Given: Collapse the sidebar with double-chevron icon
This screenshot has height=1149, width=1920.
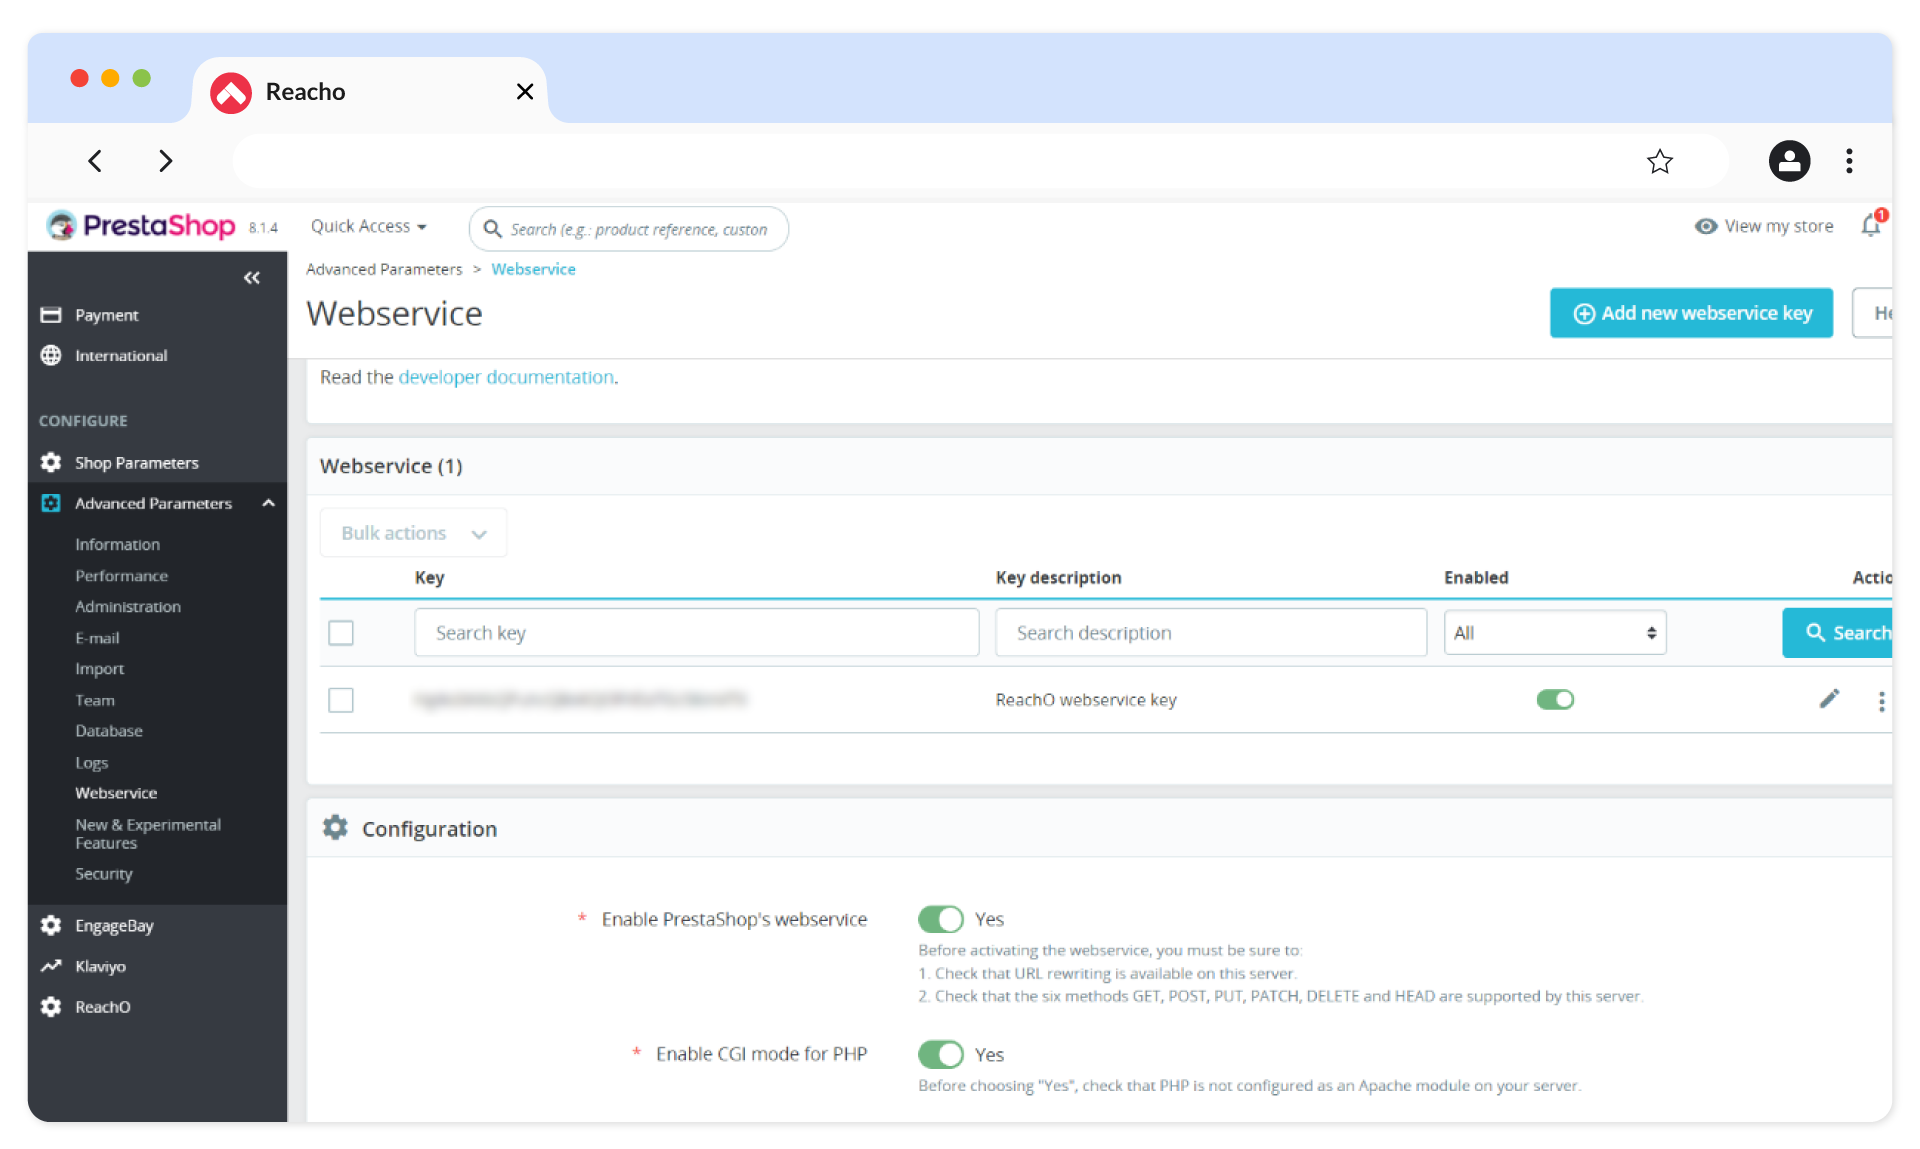Looking at the screenshot, I should (x=252, y=278).
